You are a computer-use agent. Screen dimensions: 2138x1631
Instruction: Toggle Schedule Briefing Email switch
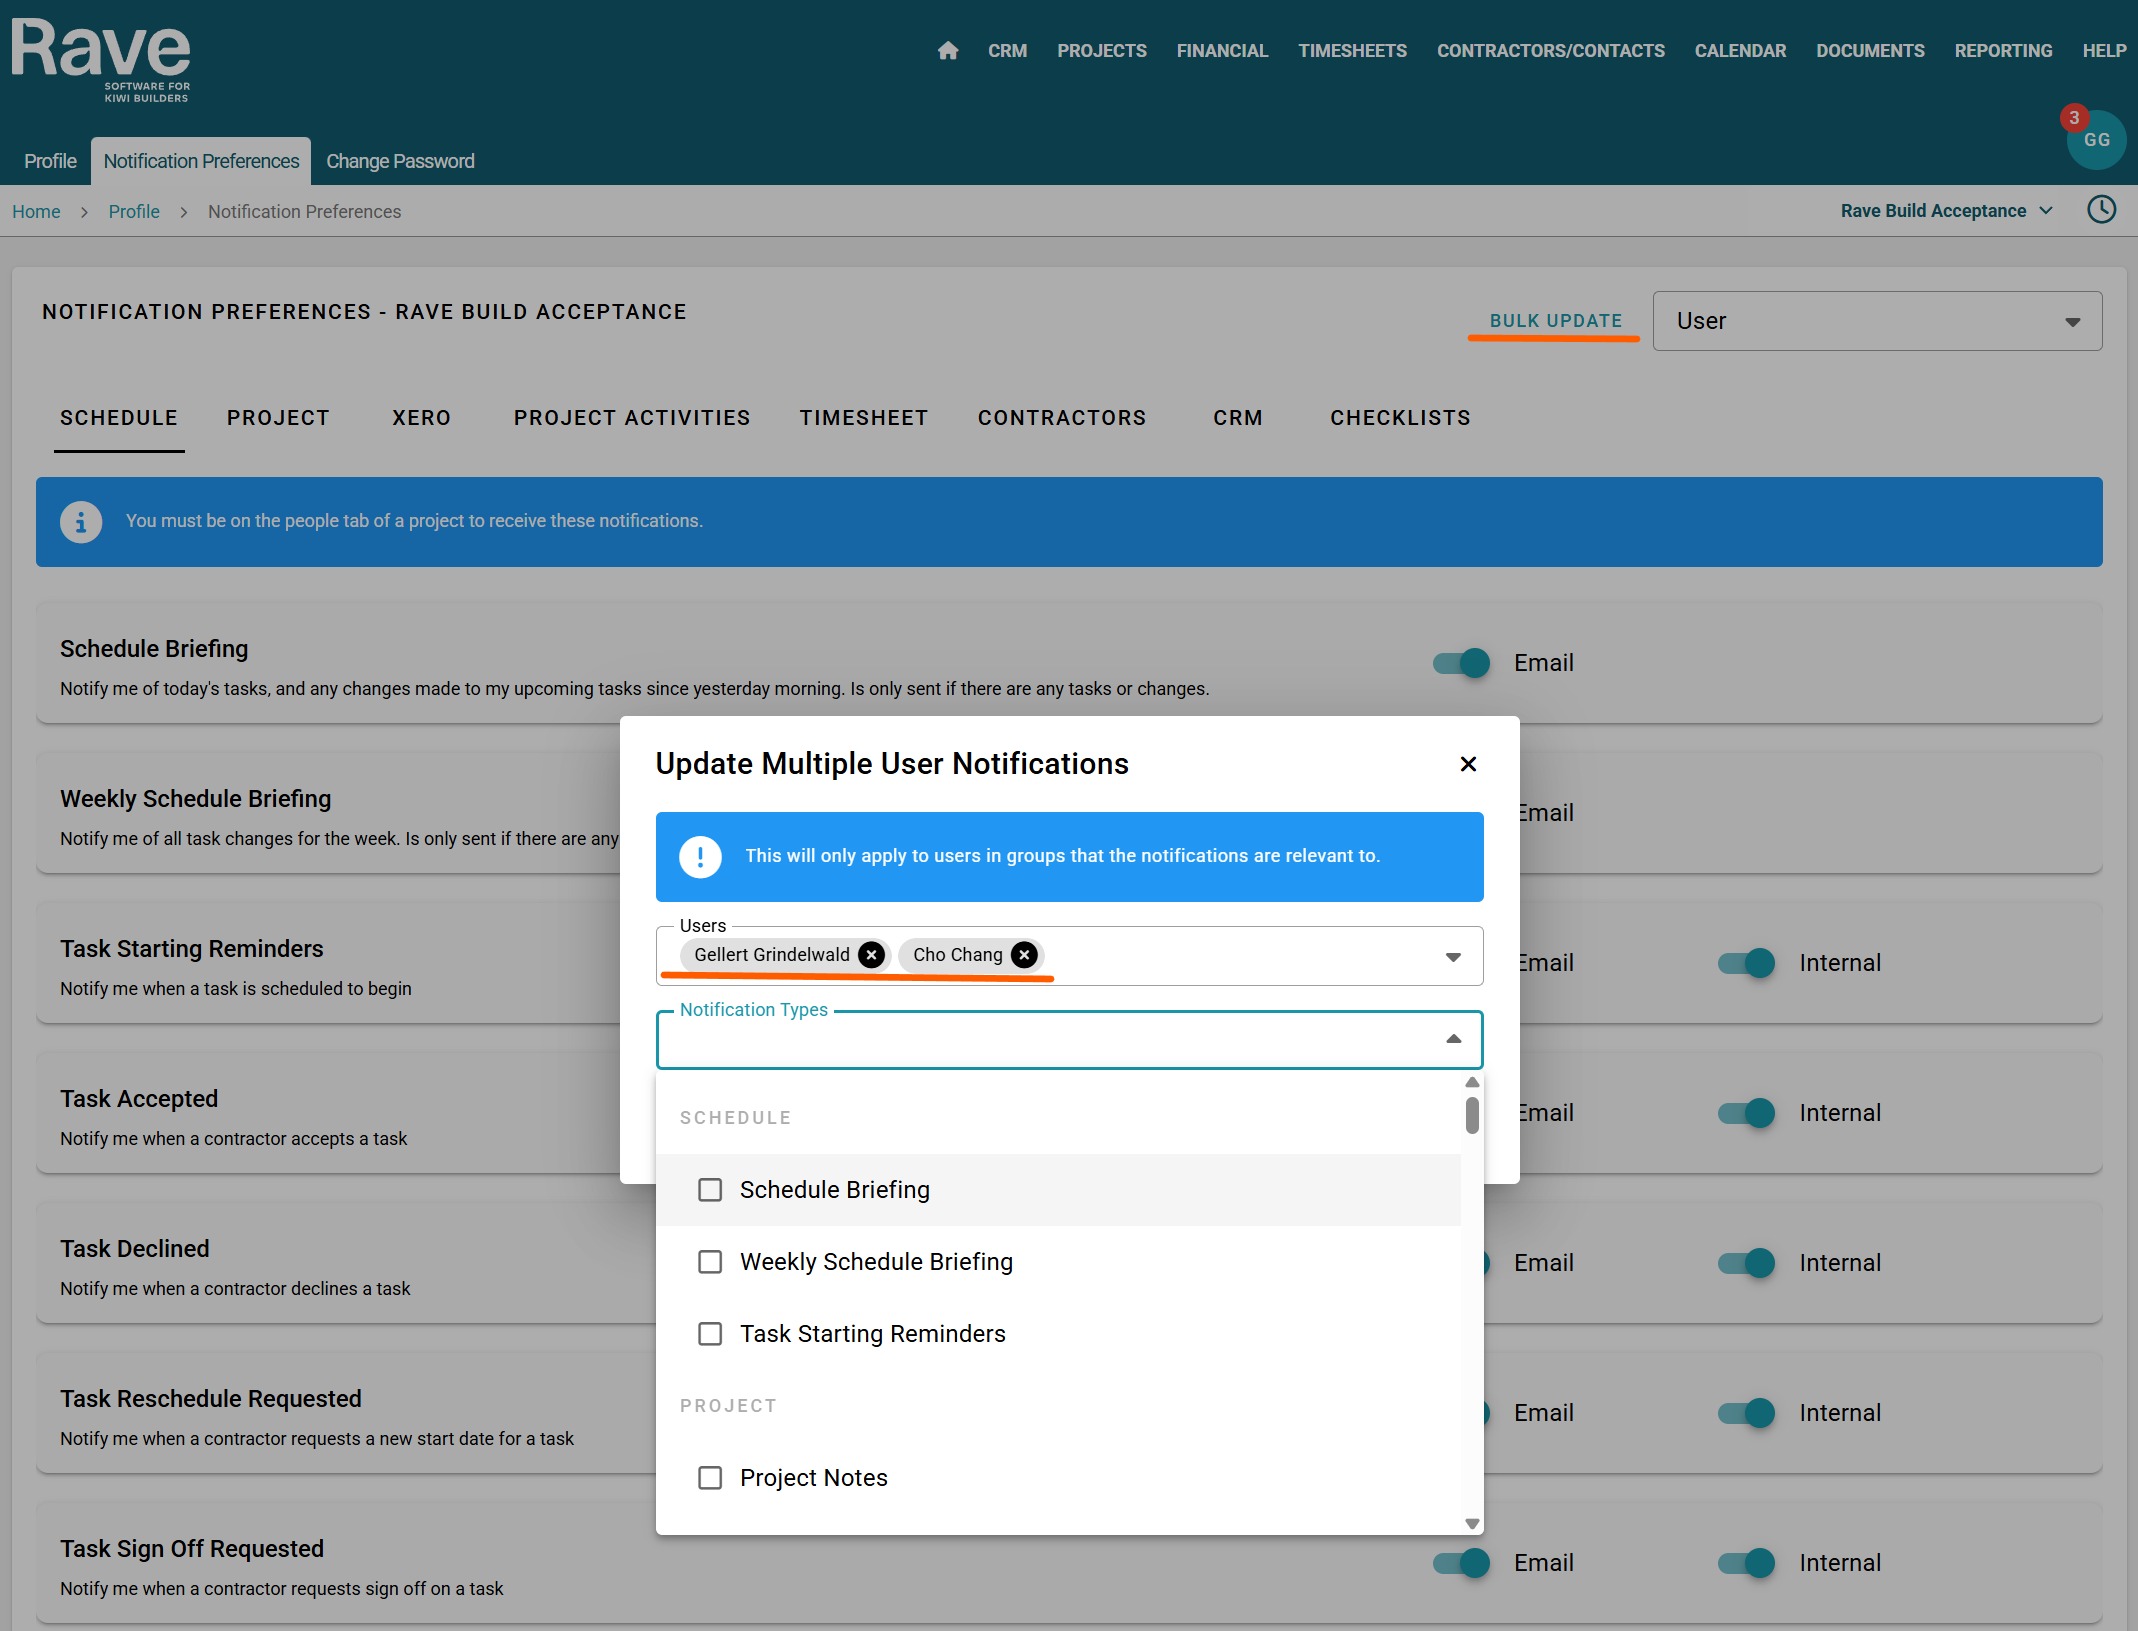(x=1461, y=663)
